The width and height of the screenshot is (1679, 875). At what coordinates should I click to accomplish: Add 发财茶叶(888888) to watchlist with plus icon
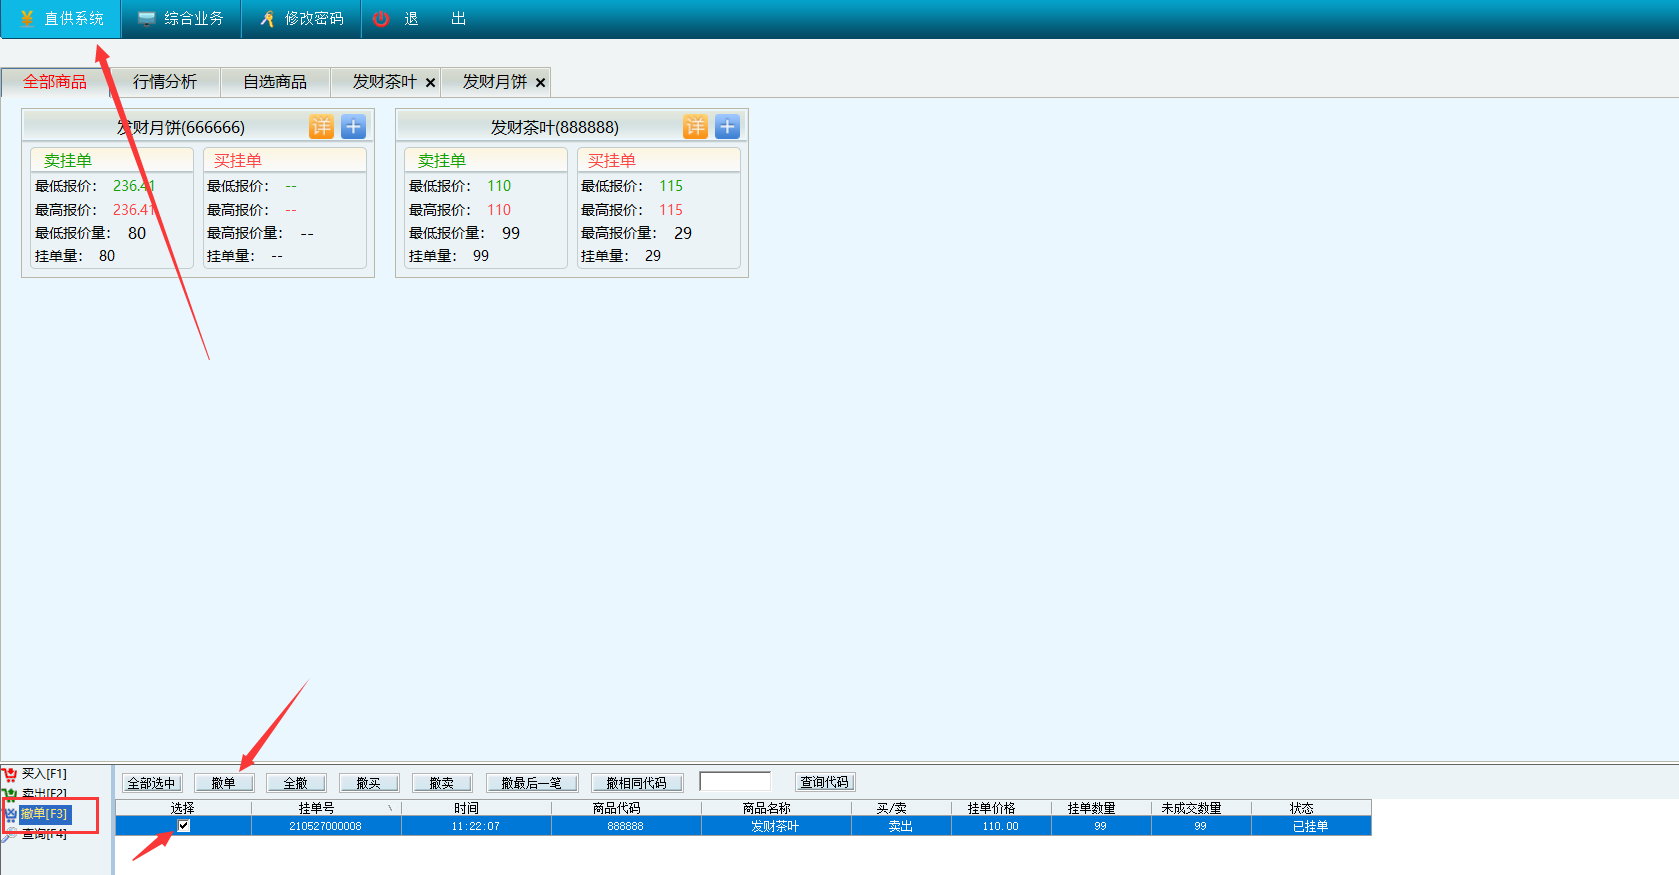coord(727,126)
